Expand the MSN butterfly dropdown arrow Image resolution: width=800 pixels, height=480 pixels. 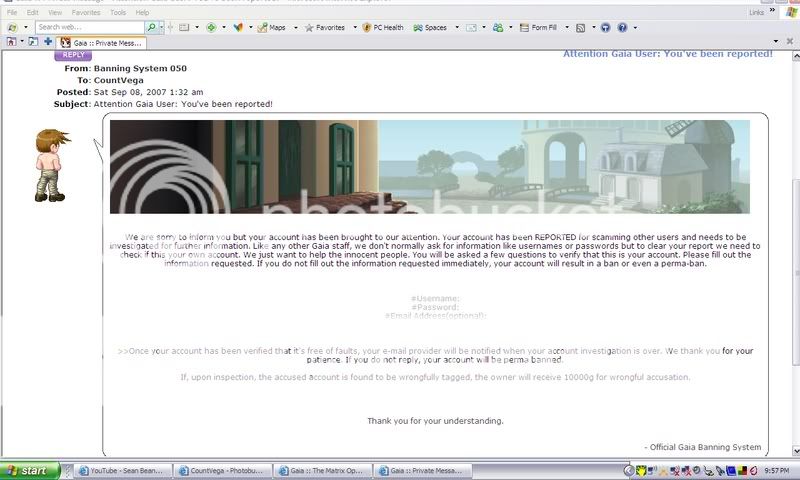pyautogui.click(x=251, y=28)
